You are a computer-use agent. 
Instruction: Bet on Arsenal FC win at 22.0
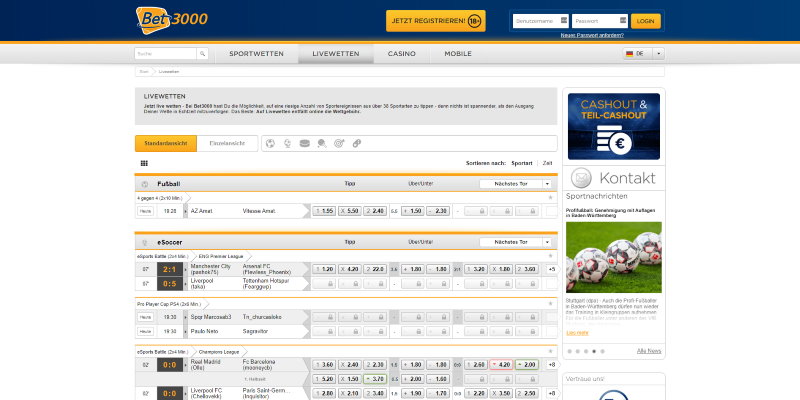(x=375, y=269)
